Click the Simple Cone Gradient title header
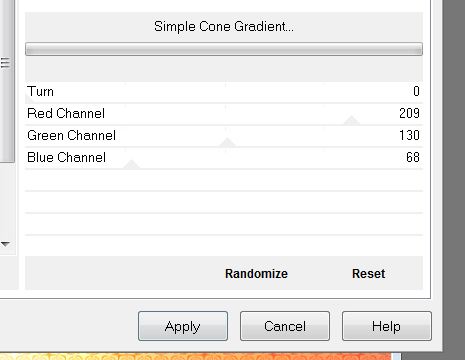This screenshot has height=360, width=465. 224,26
